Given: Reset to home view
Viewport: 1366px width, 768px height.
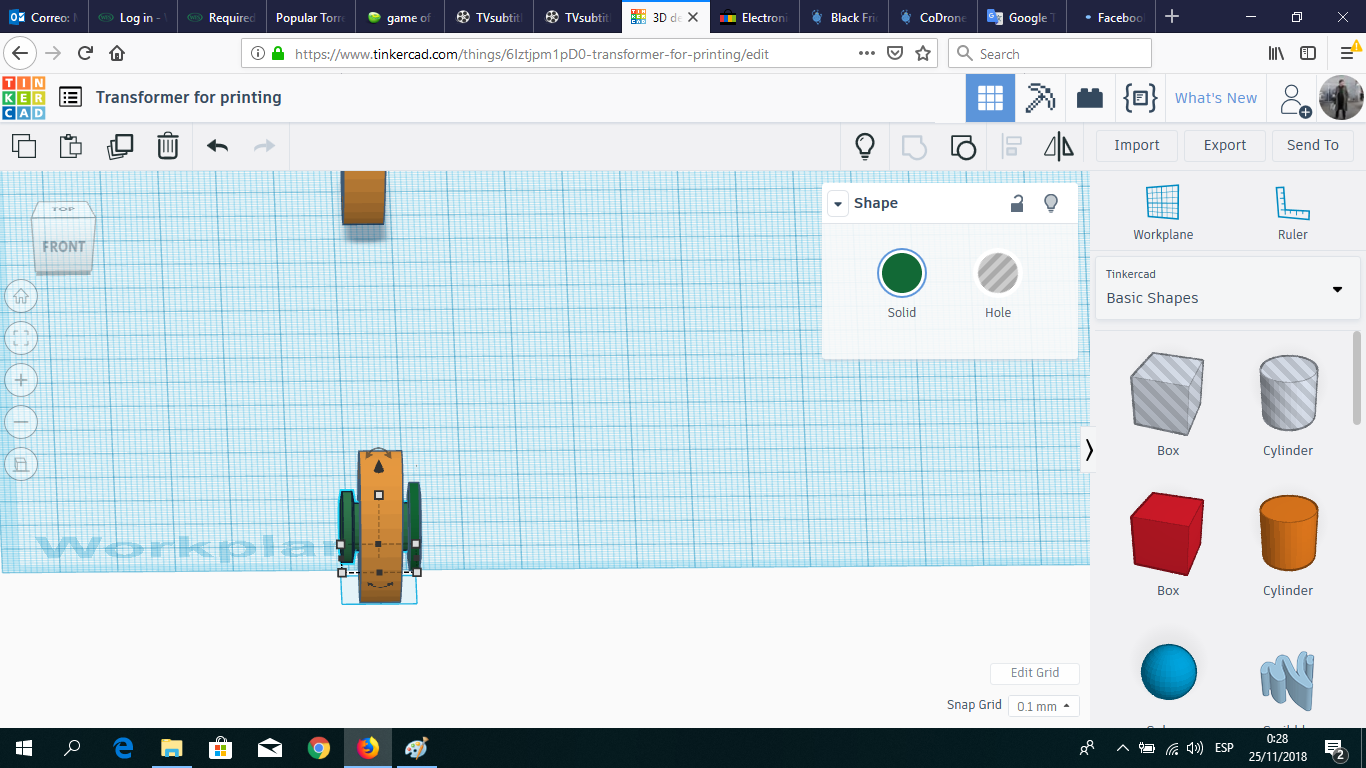Looking at the screenshot, I should (x=21, y=296).
